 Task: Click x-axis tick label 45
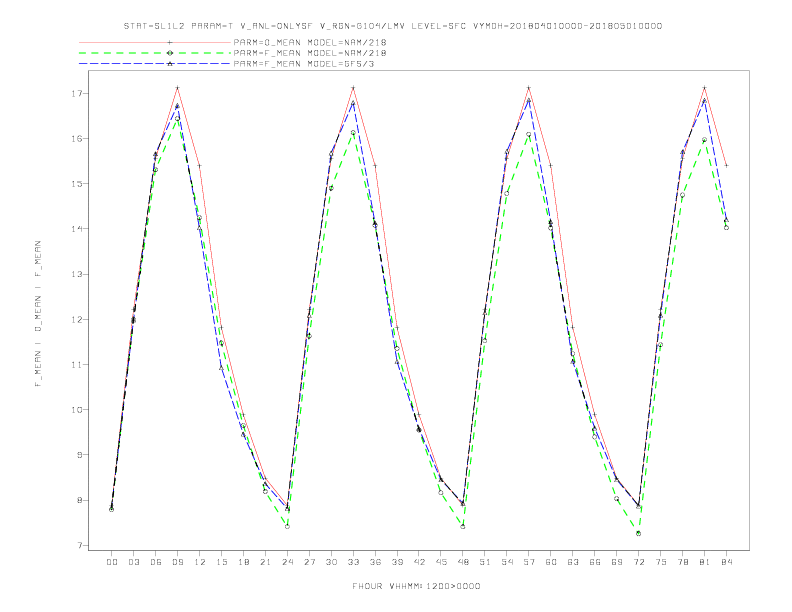pos(441,562)
